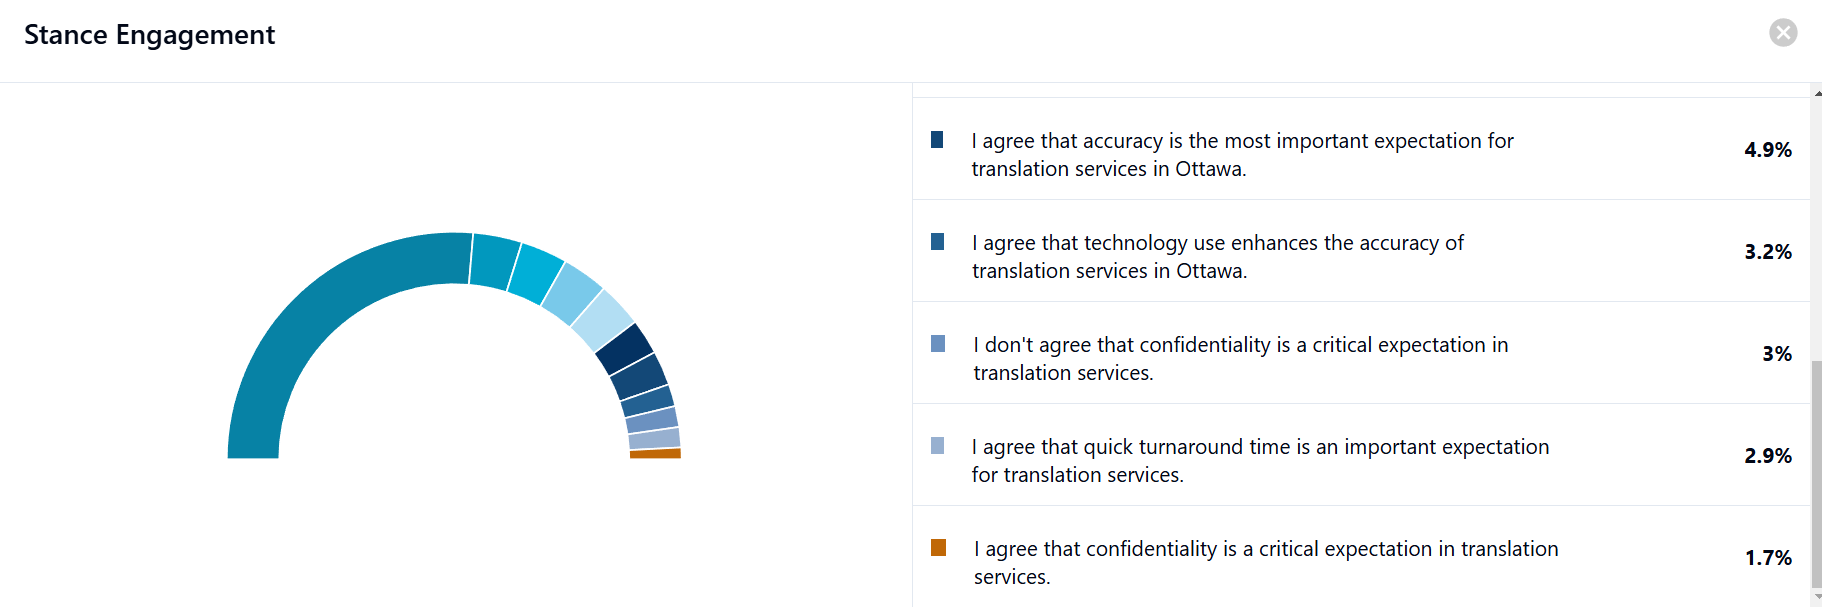Click the quick turnaround legend swatch
The image size is (1822, 607).
coord(937,446)
